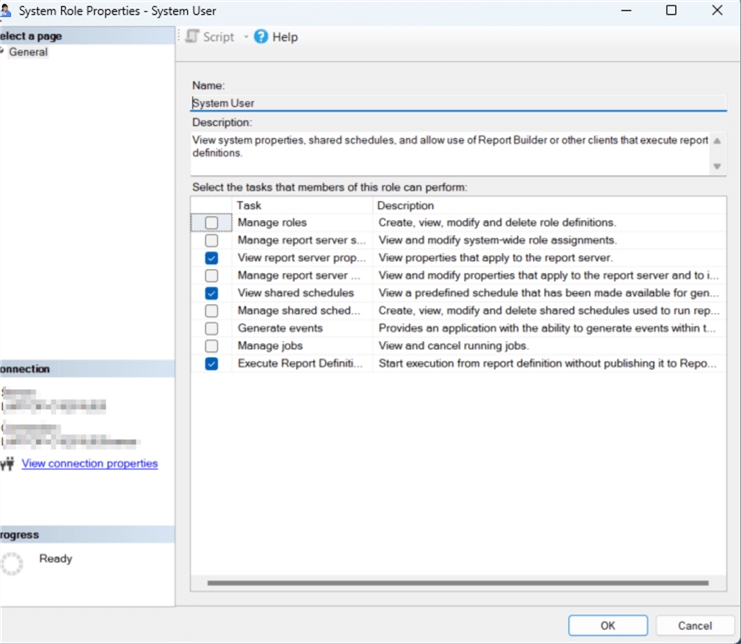Open the Help icon in toolbar
This screenshot has width=741, height=644.
[x=261, y=37]
